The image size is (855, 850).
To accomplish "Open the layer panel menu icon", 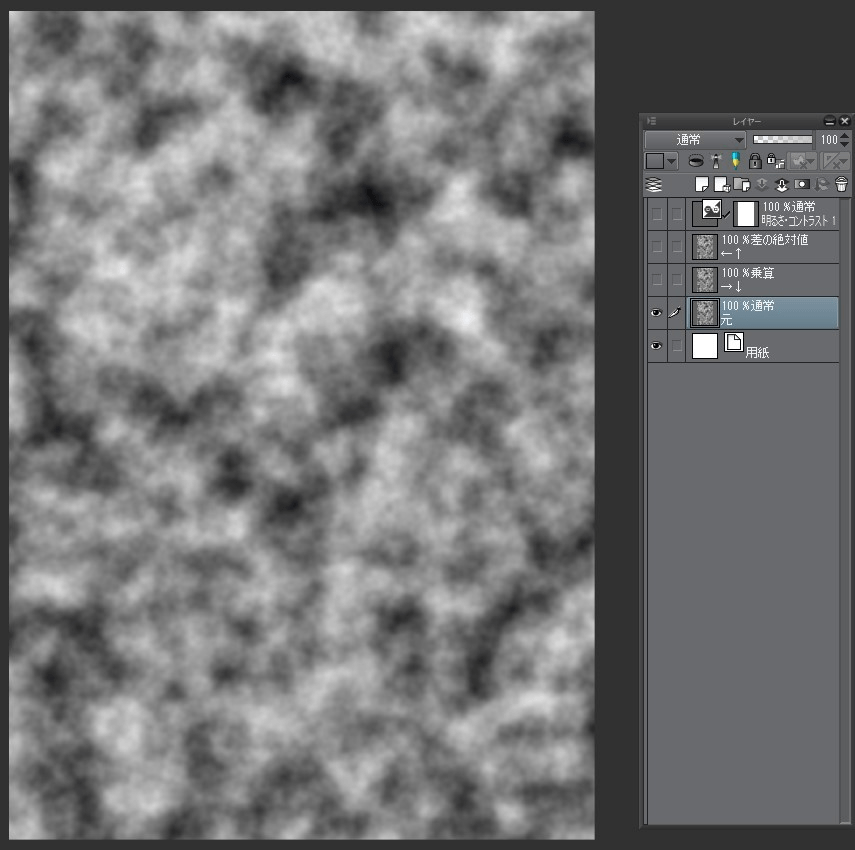I will click(652, 121).
